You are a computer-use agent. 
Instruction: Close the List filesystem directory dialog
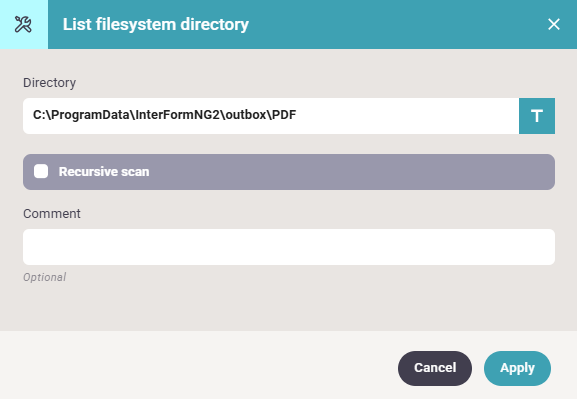pos(553,25)
